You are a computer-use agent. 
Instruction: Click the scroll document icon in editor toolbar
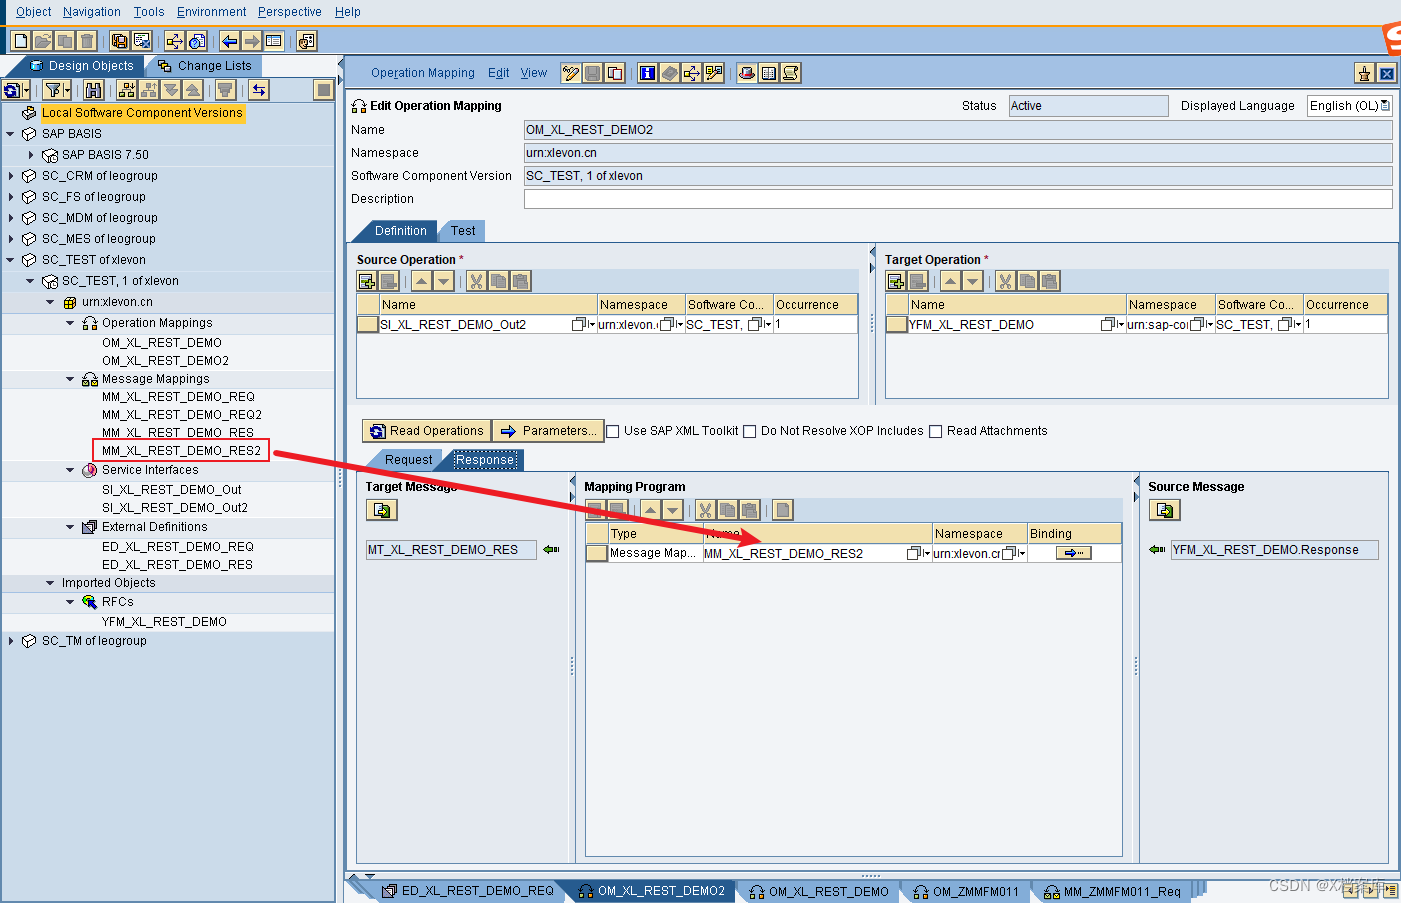click(791, 73)
